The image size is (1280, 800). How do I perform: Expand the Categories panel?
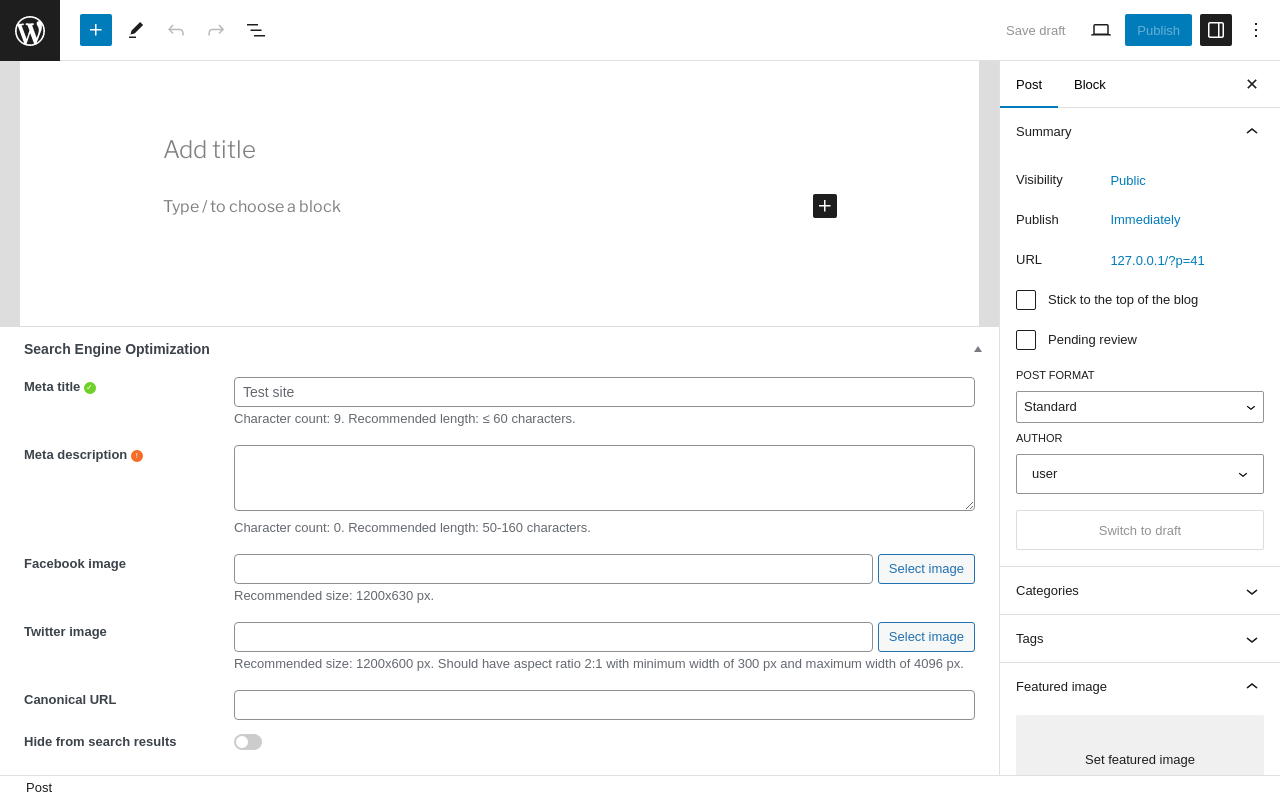(1140, 591)
